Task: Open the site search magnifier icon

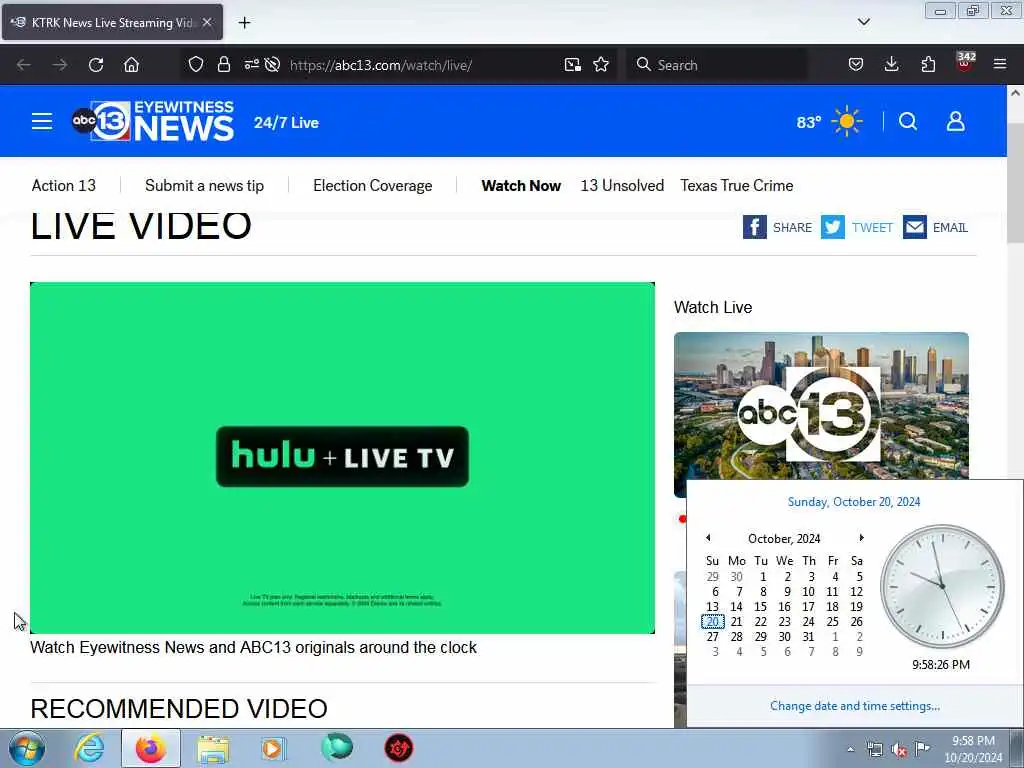Action: (908, 121)
